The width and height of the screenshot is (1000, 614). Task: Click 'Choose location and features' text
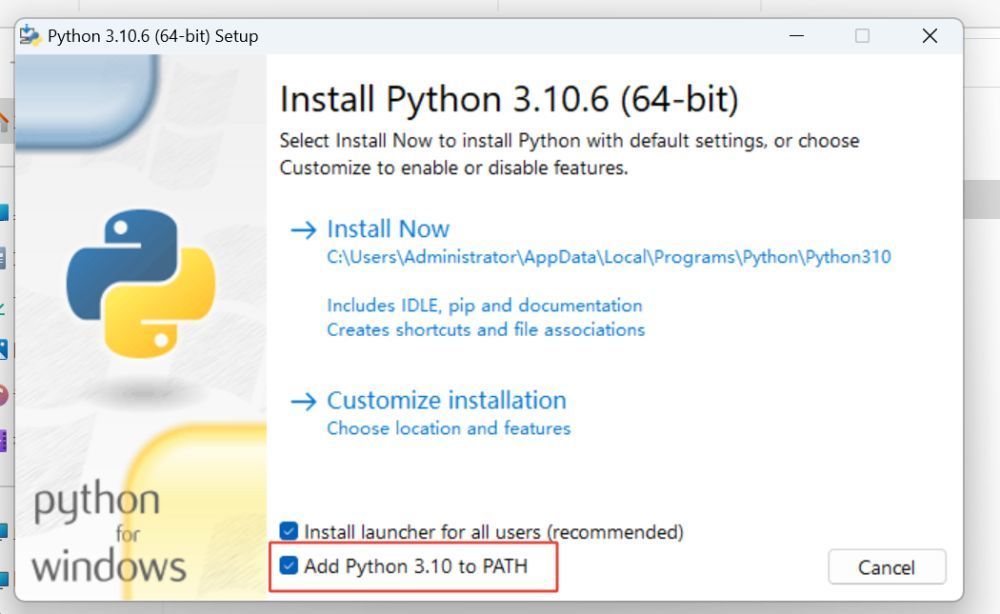(x=448, y=428)
